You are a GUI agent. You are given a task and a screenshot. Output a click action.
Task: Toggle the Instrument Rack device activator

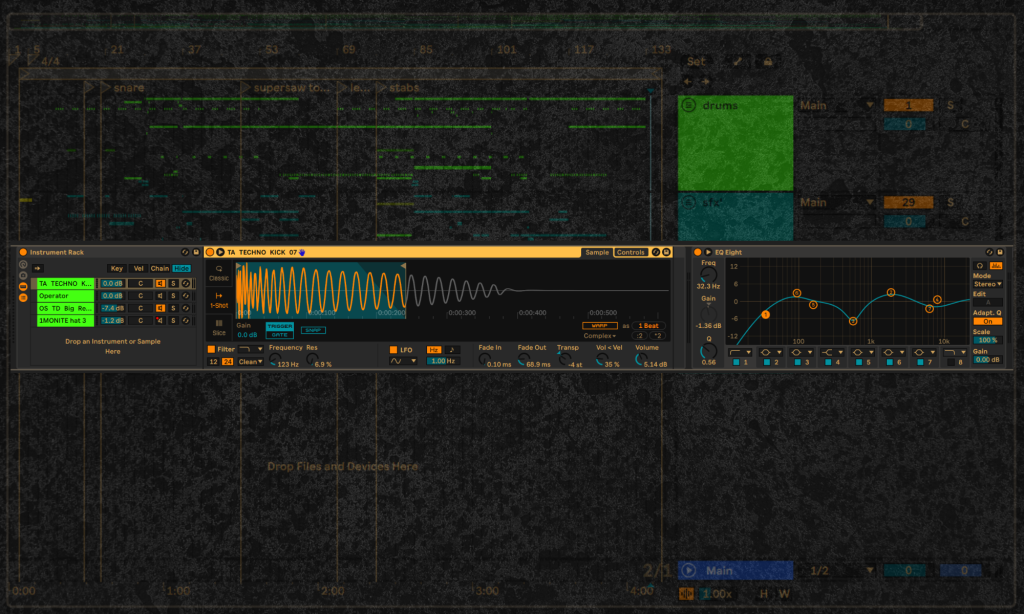click(x=22, y=252)
